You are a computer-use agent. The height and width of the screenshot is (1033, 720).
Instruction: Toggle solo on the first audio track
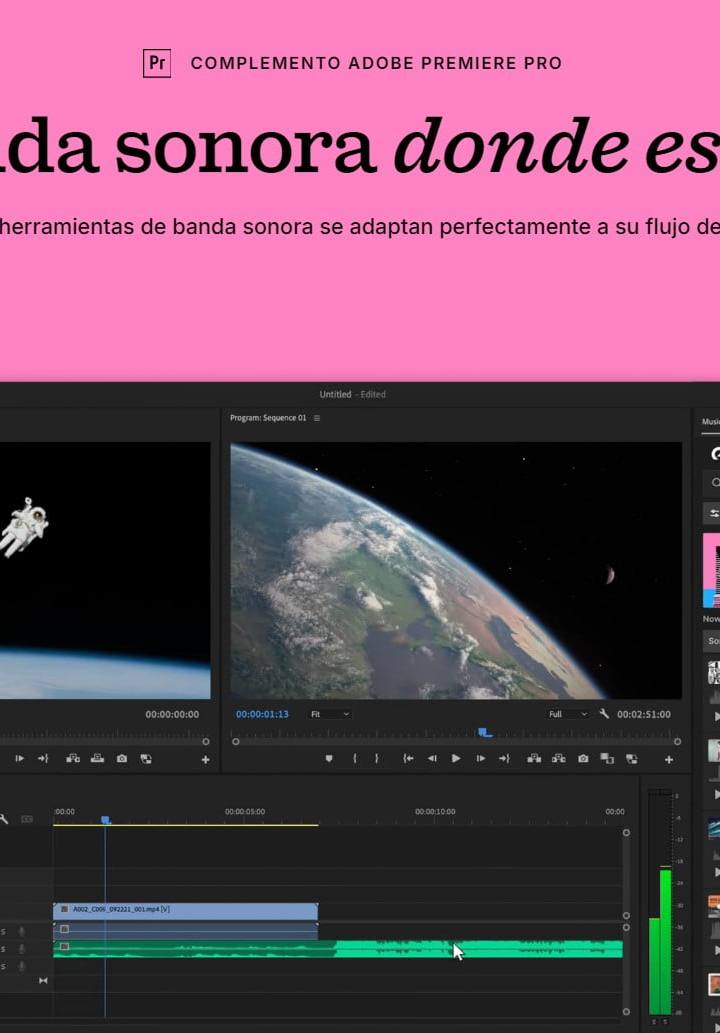click(x=3, y=931)
